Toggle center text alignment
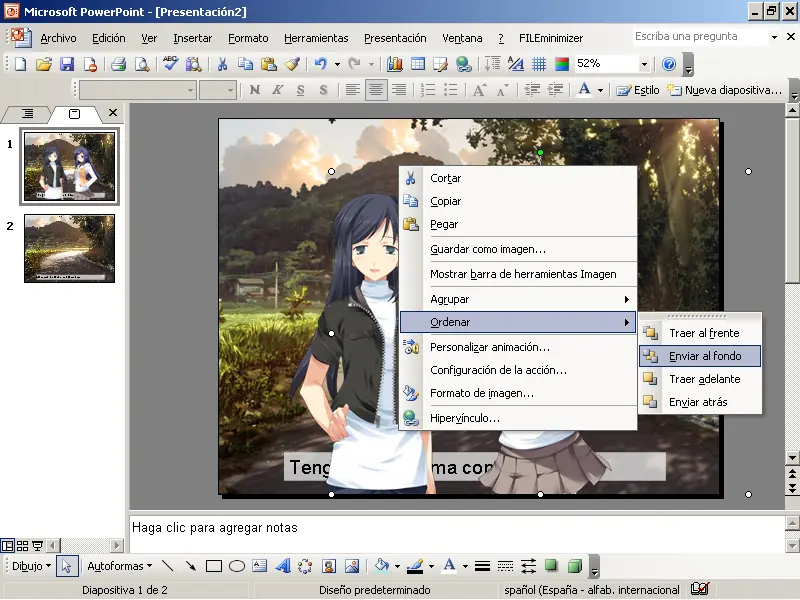 [376, 90]
